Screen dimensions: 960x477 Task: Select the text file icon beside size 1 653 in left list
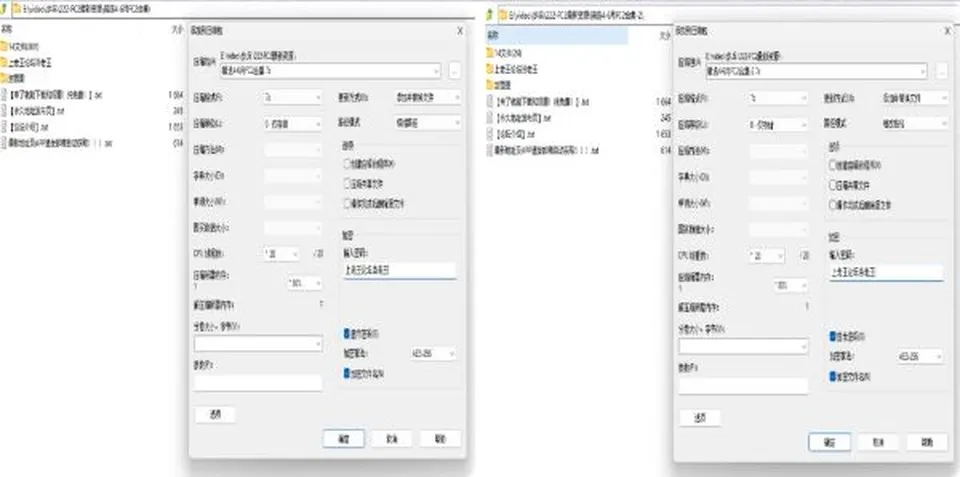pos(4,127)
